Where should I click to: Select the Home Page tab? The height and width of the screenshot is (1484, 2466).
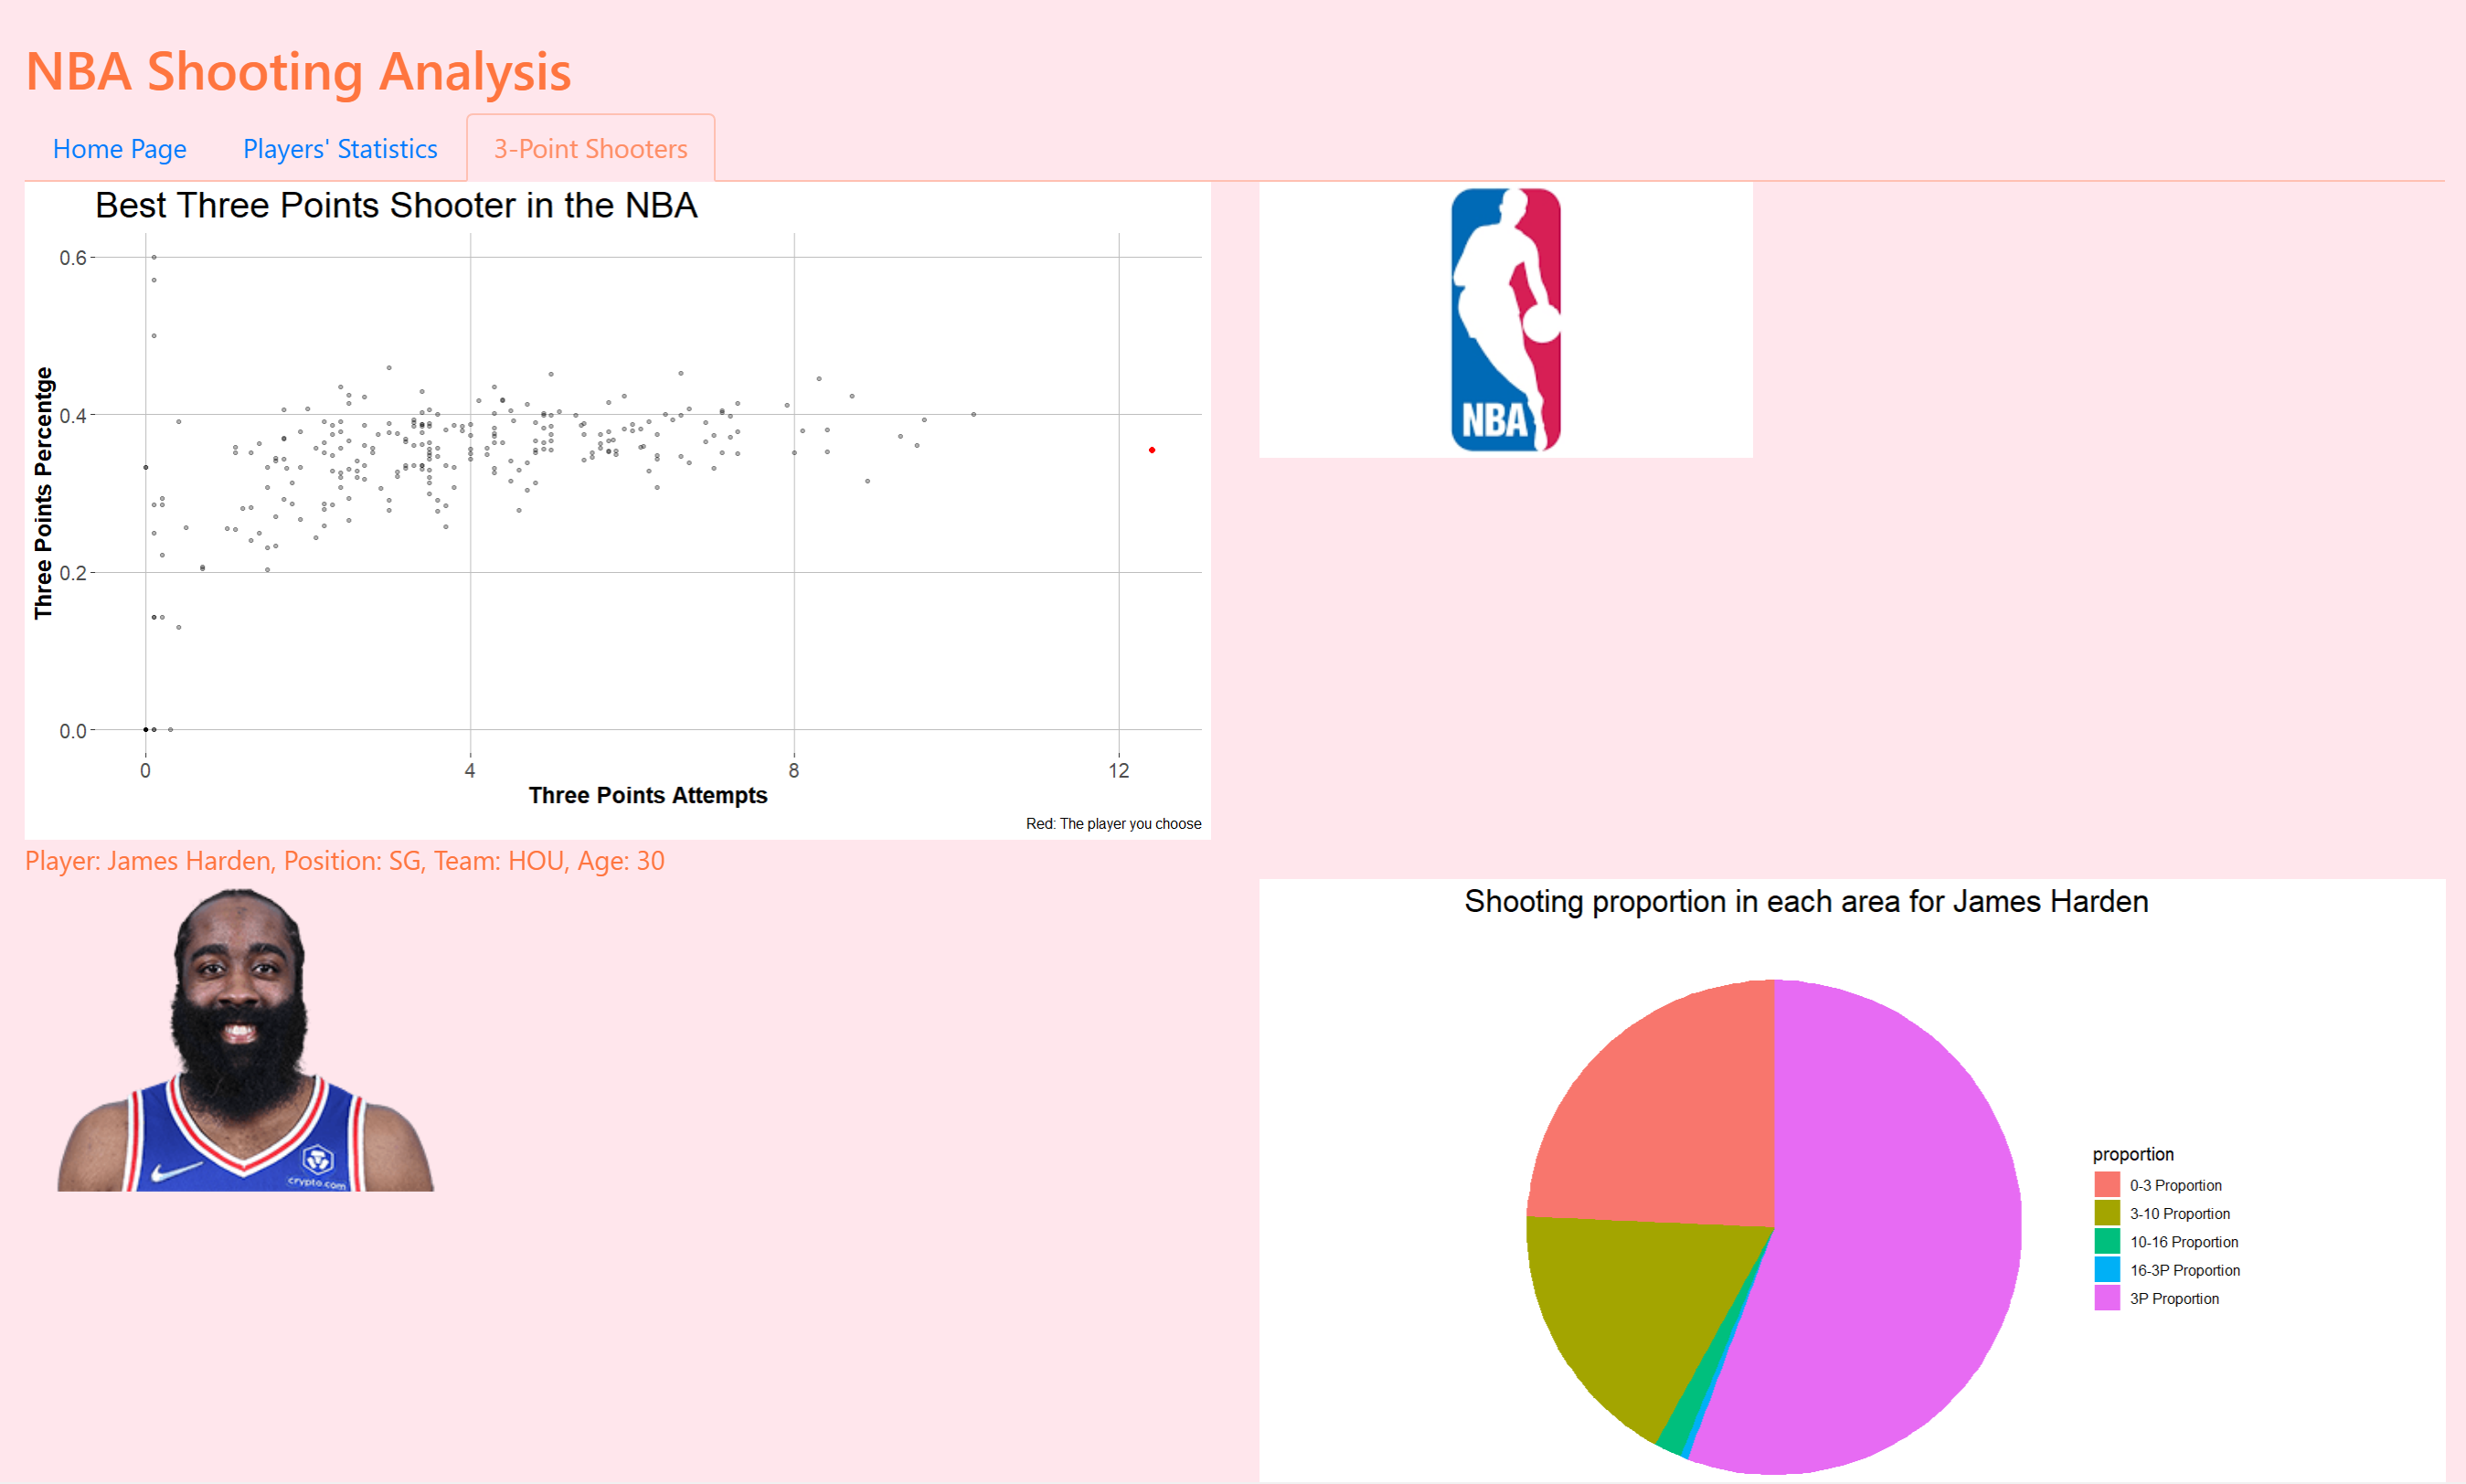(x=118, y=148)
